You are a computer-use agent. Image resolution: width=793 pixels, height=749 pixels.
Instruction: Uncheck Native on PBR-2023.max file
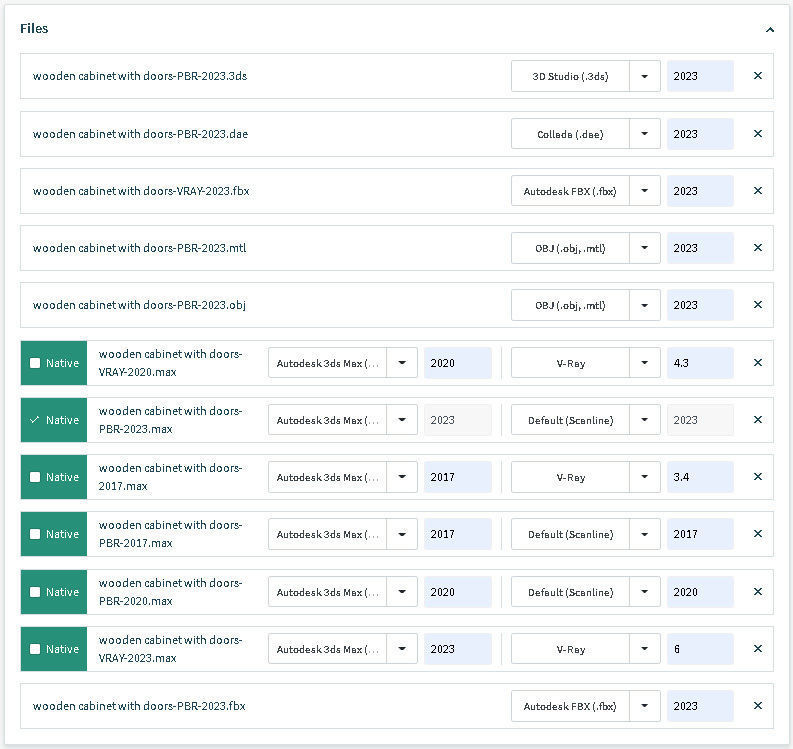pos(35,420)
